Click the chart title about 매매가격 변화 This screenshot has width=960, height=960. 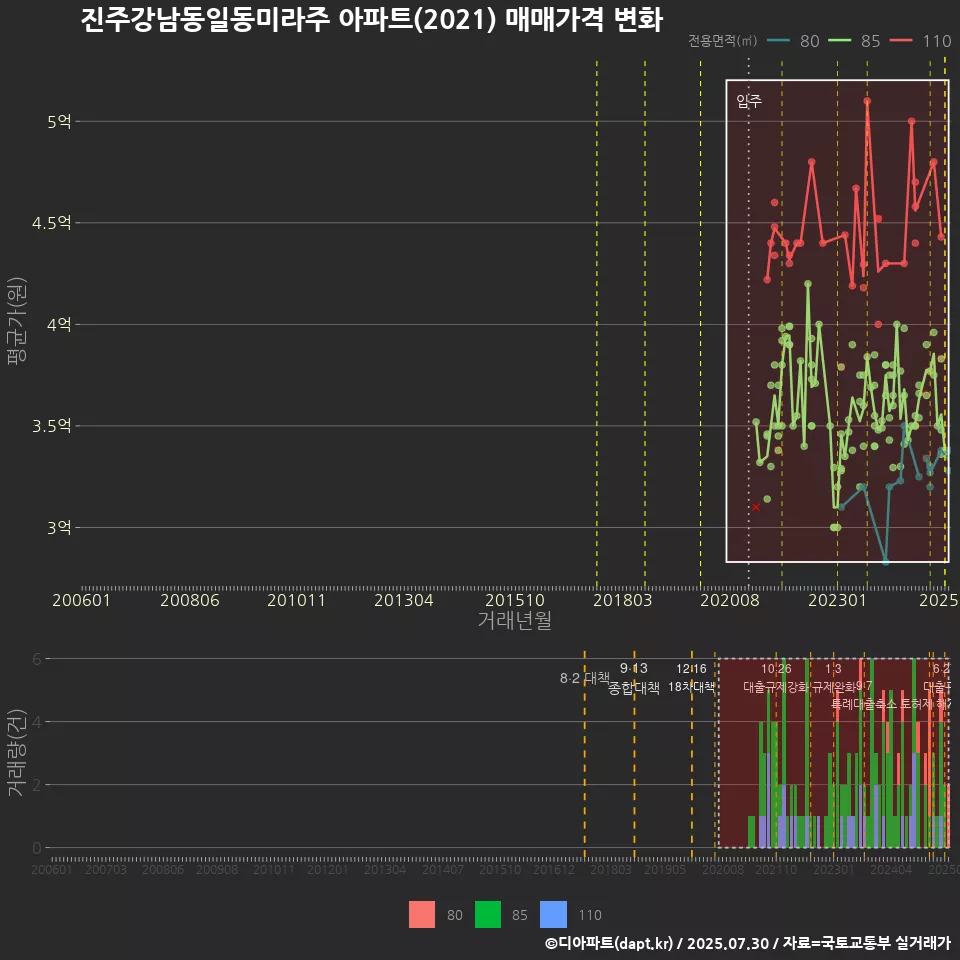372,20
